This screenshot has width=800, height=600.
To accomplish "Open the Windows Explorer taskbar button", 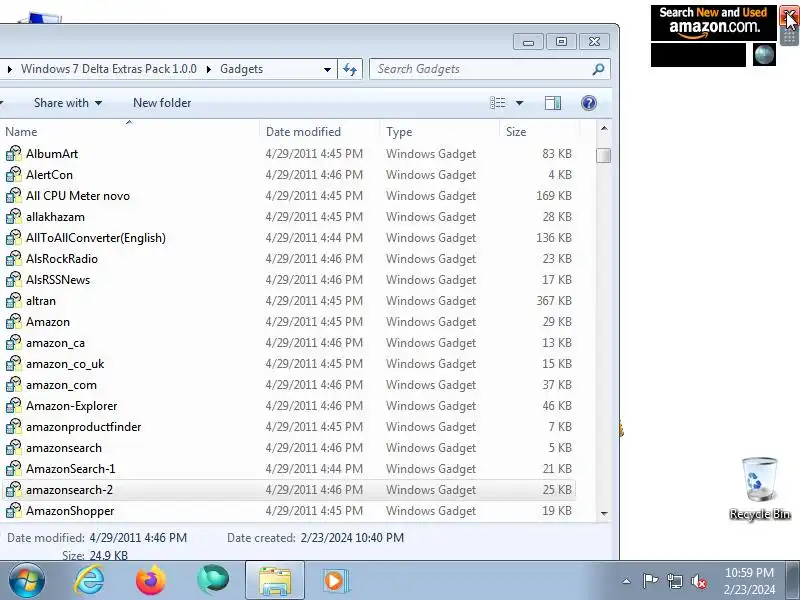I will [x=275, y=581].
